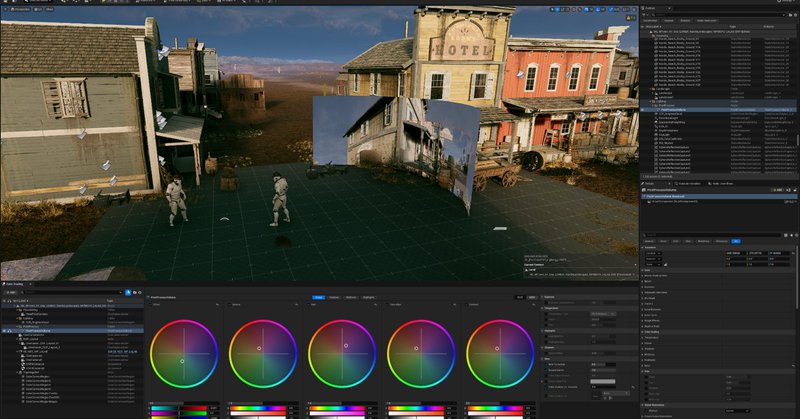Click the reset arrow on the Offset wheel

217,305
